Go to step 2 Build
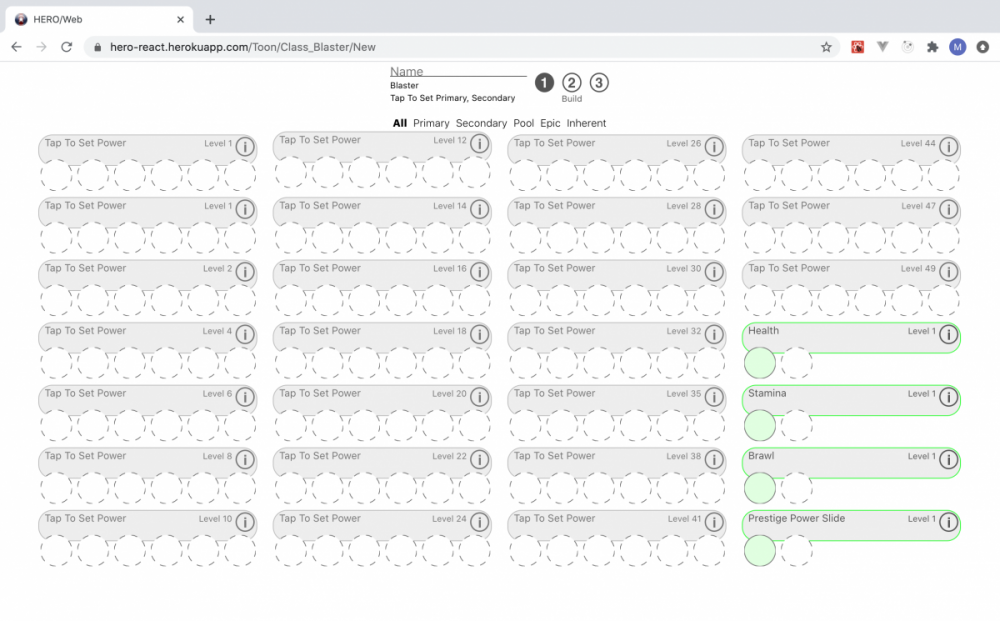 [571, 83]
